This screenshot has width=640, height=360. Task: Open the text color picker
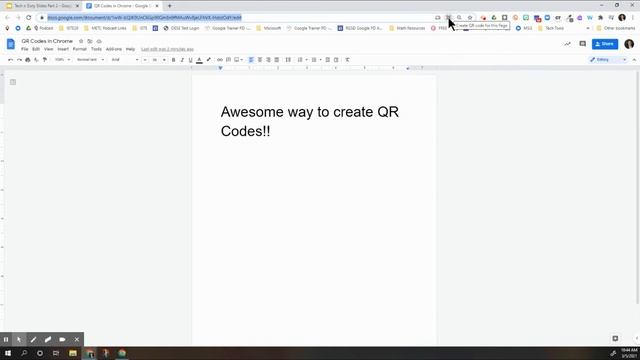pos(199,60)
